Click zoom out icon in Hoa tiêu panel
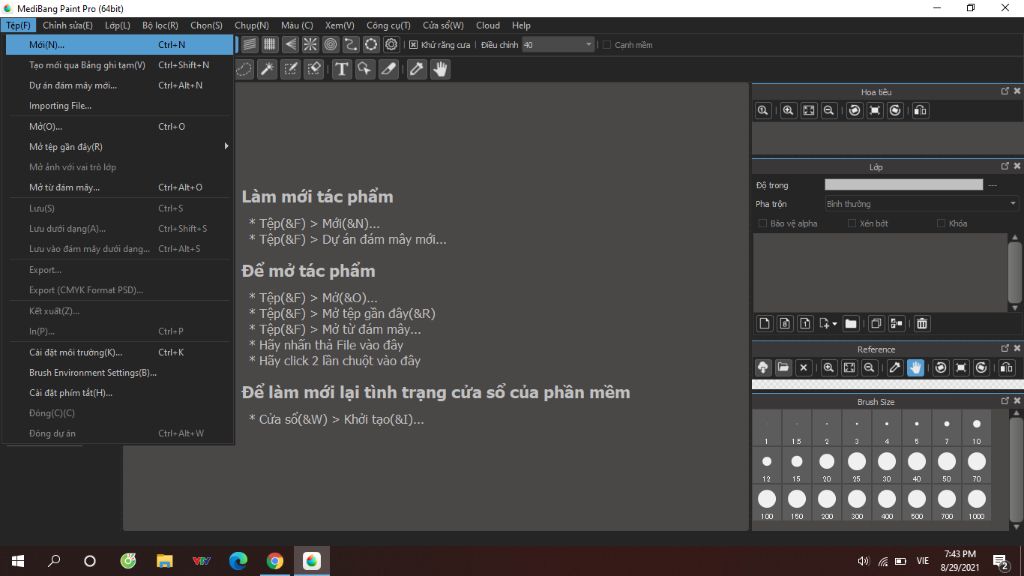Viewport: 1024px width, 576px height. pyautogui.click(x=829, y=110)
